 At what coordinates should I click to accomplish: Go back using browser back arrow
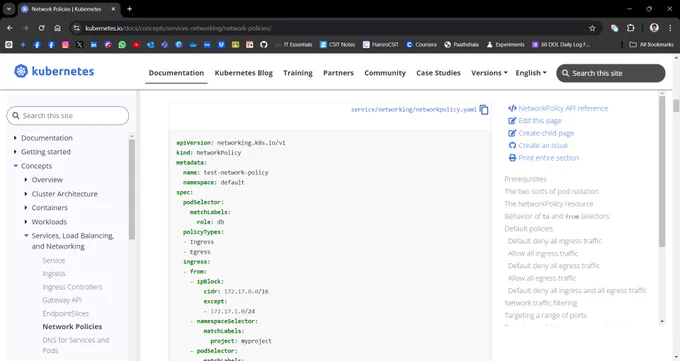tap(10, 28)
